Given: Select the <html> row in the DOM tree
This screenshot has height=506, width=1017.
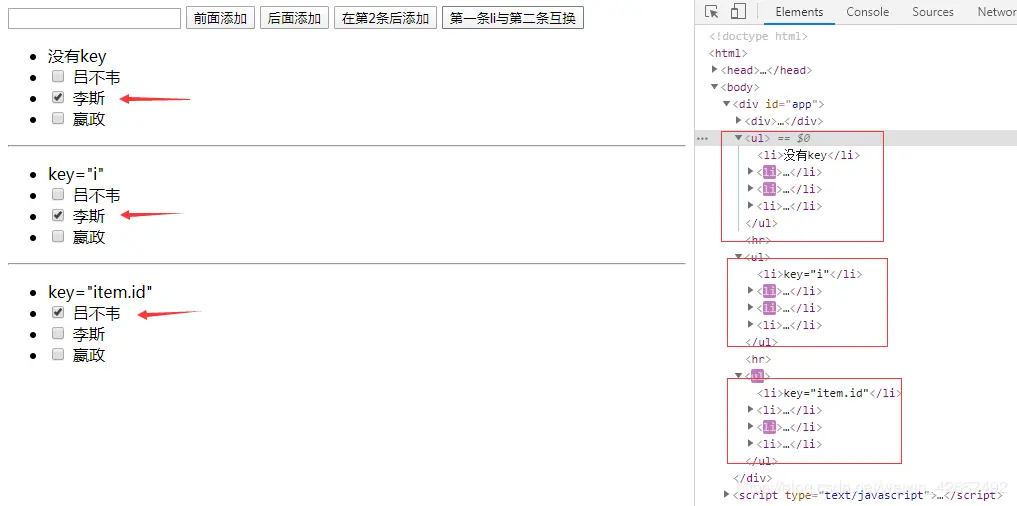Looking at the screenshot, I should pos(728,53).
